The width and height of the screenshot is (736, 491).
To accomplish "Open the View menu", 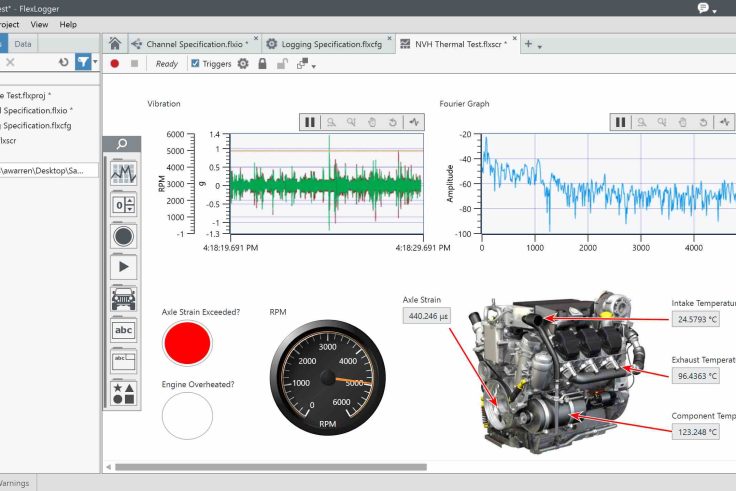I will (x=39, y=24).
